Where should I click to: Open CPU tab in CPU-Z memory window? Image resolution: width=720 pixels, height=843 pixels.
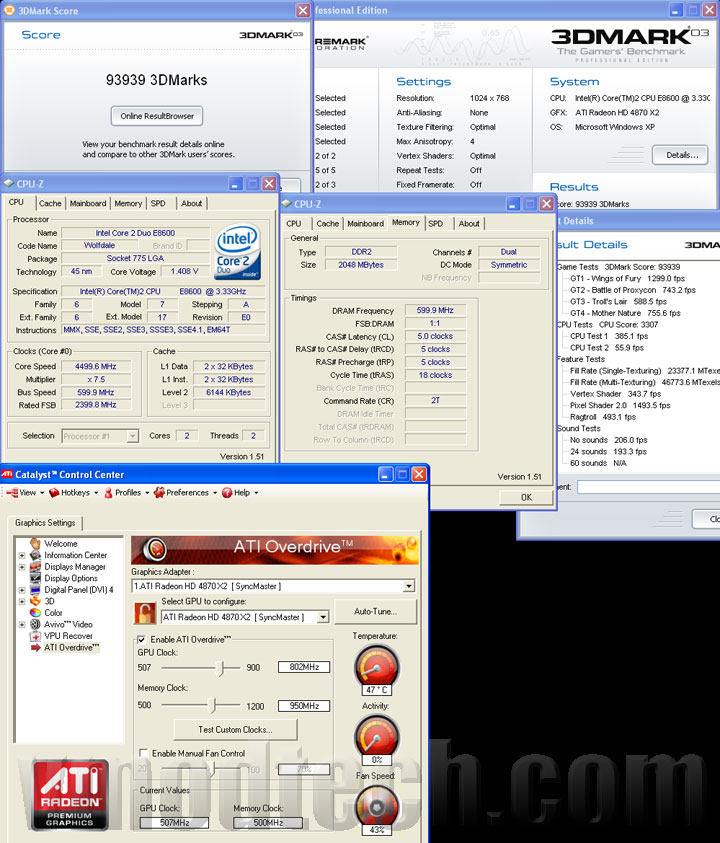pyautogui.click(x=294, y=224)
